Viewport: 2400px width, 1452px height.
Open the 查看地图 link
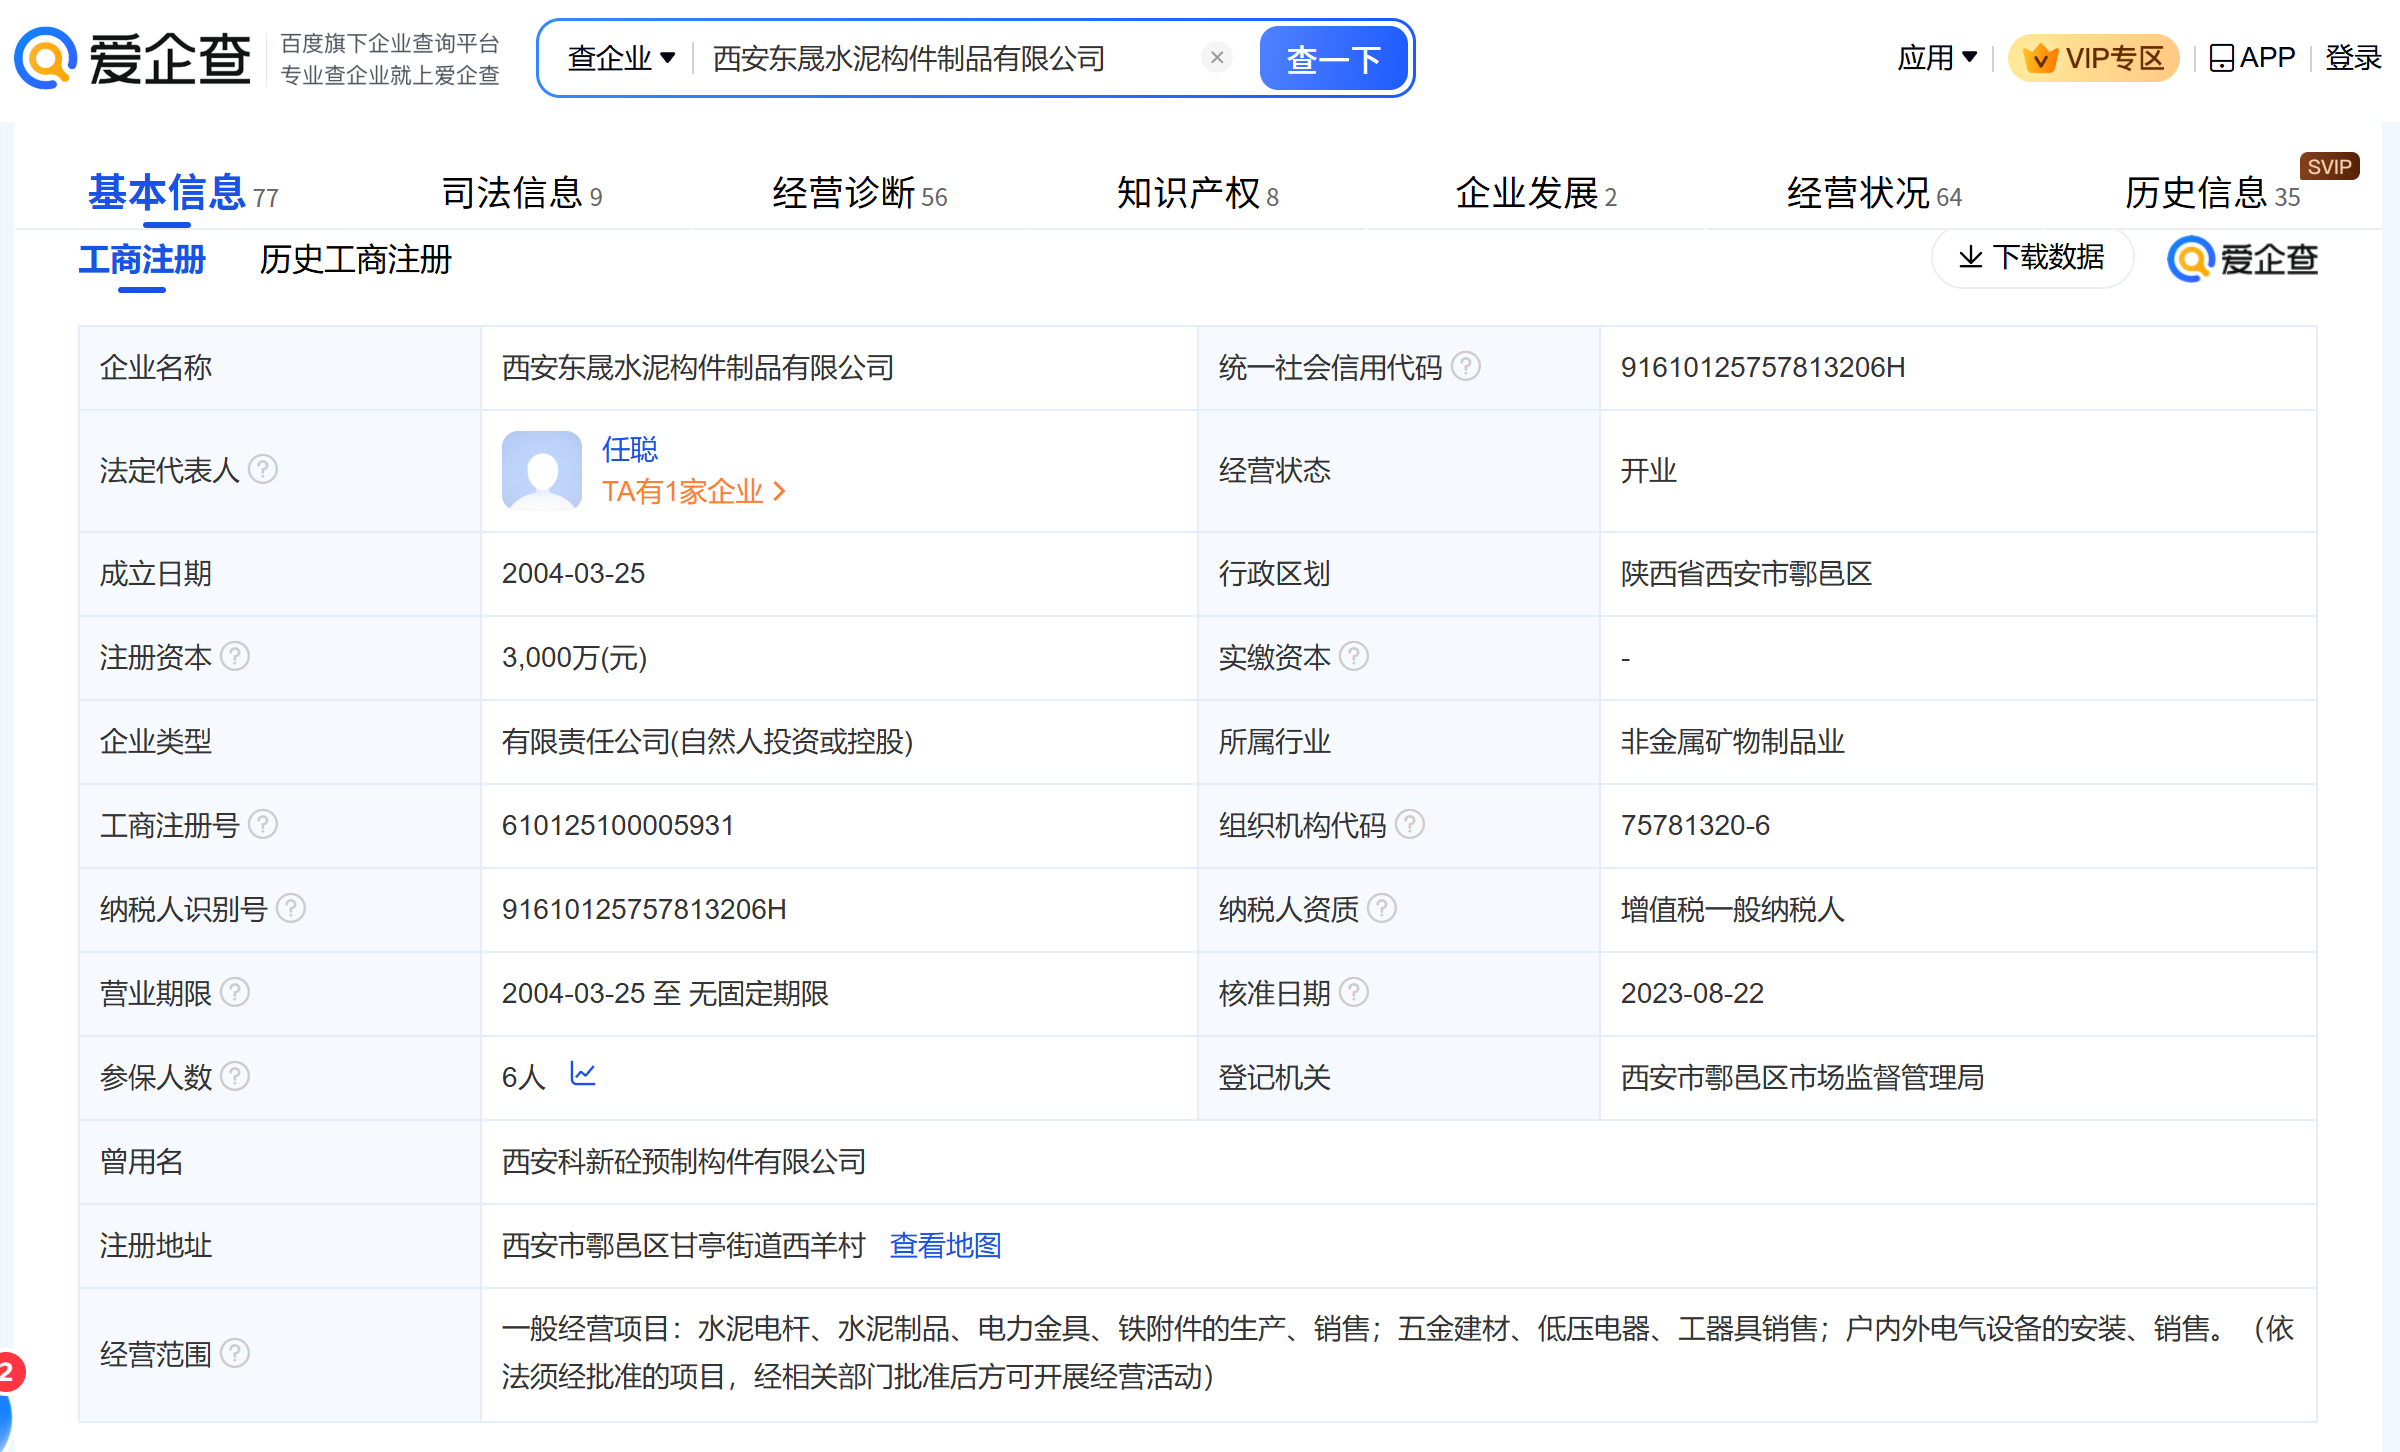click(x=945, y=1245)
